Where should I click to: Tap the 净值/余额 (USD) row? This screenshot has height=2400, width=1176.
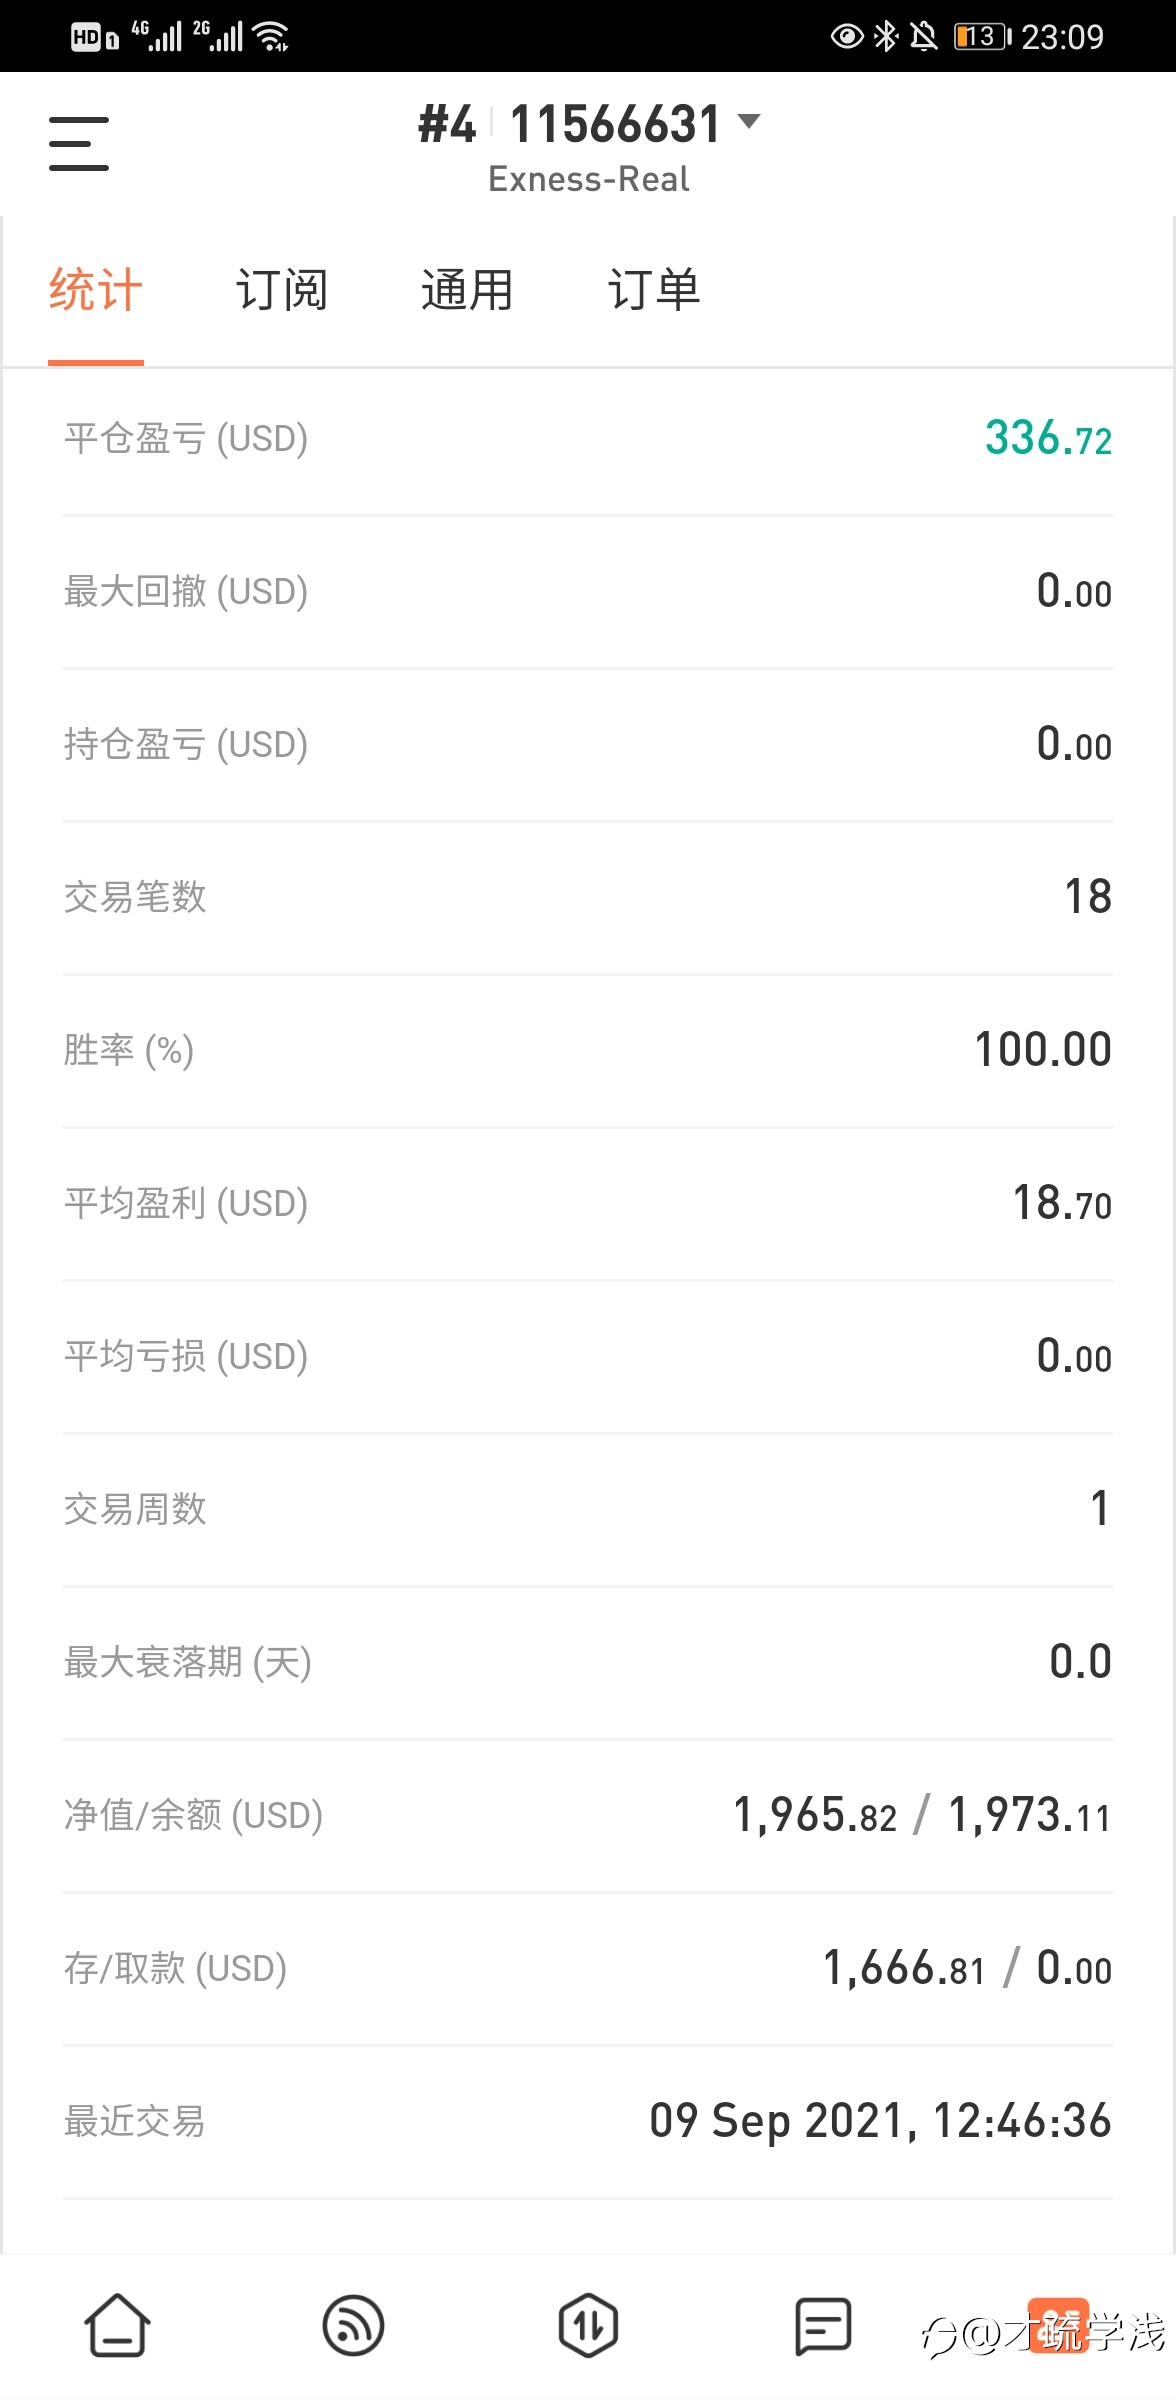(x=588, y=1815)
